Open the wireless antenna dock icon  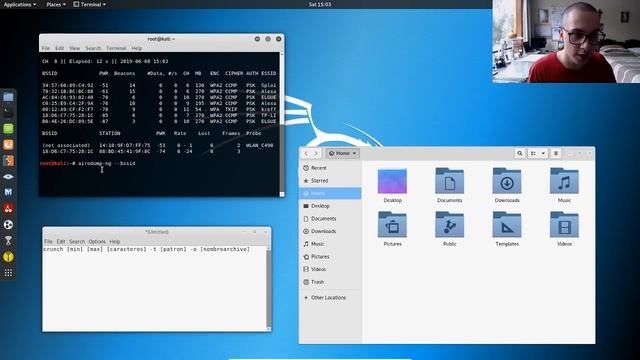point(8,240)
